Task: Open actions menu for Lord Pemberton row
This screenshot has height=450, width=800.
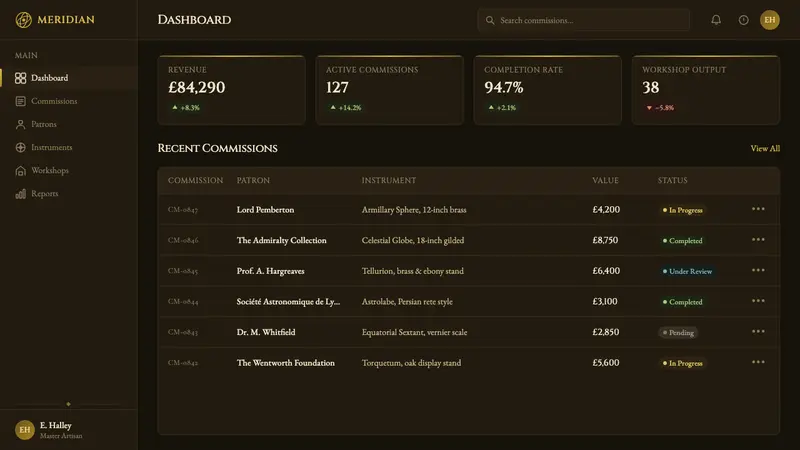Action: click(758, 209)
